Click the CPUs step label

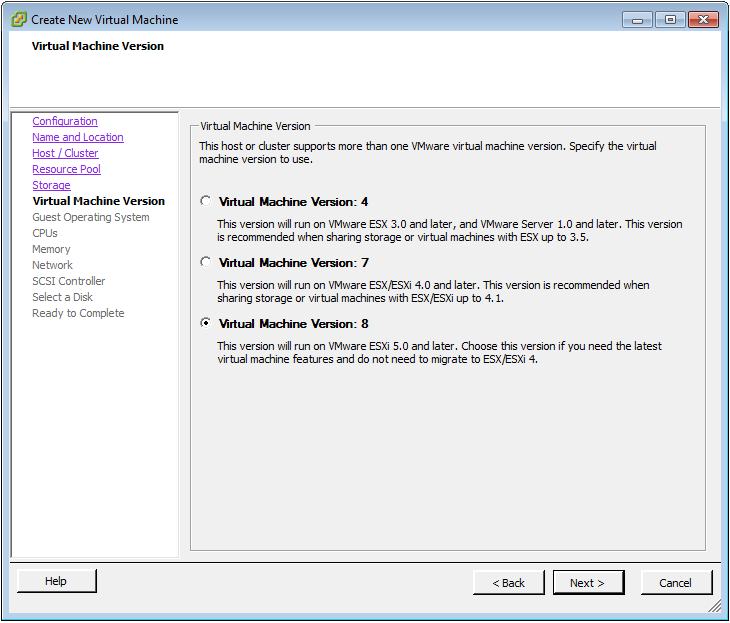pos(45,233)
